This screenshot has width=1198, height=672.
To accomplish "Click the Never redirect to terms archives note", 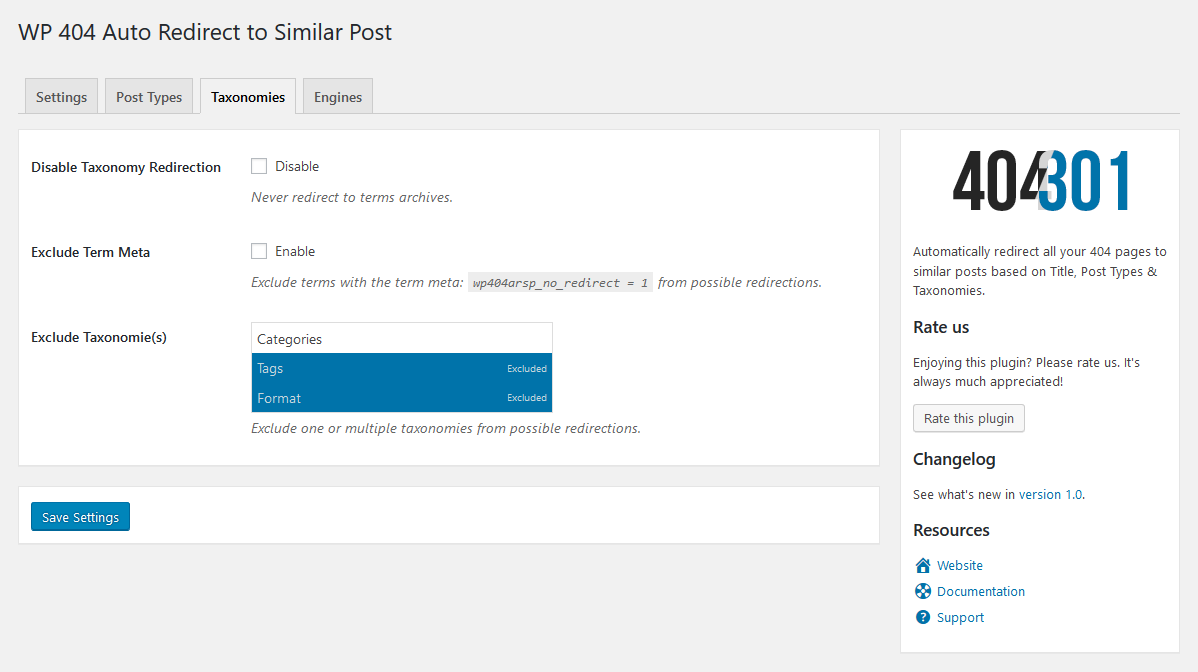I will point(352,197).
